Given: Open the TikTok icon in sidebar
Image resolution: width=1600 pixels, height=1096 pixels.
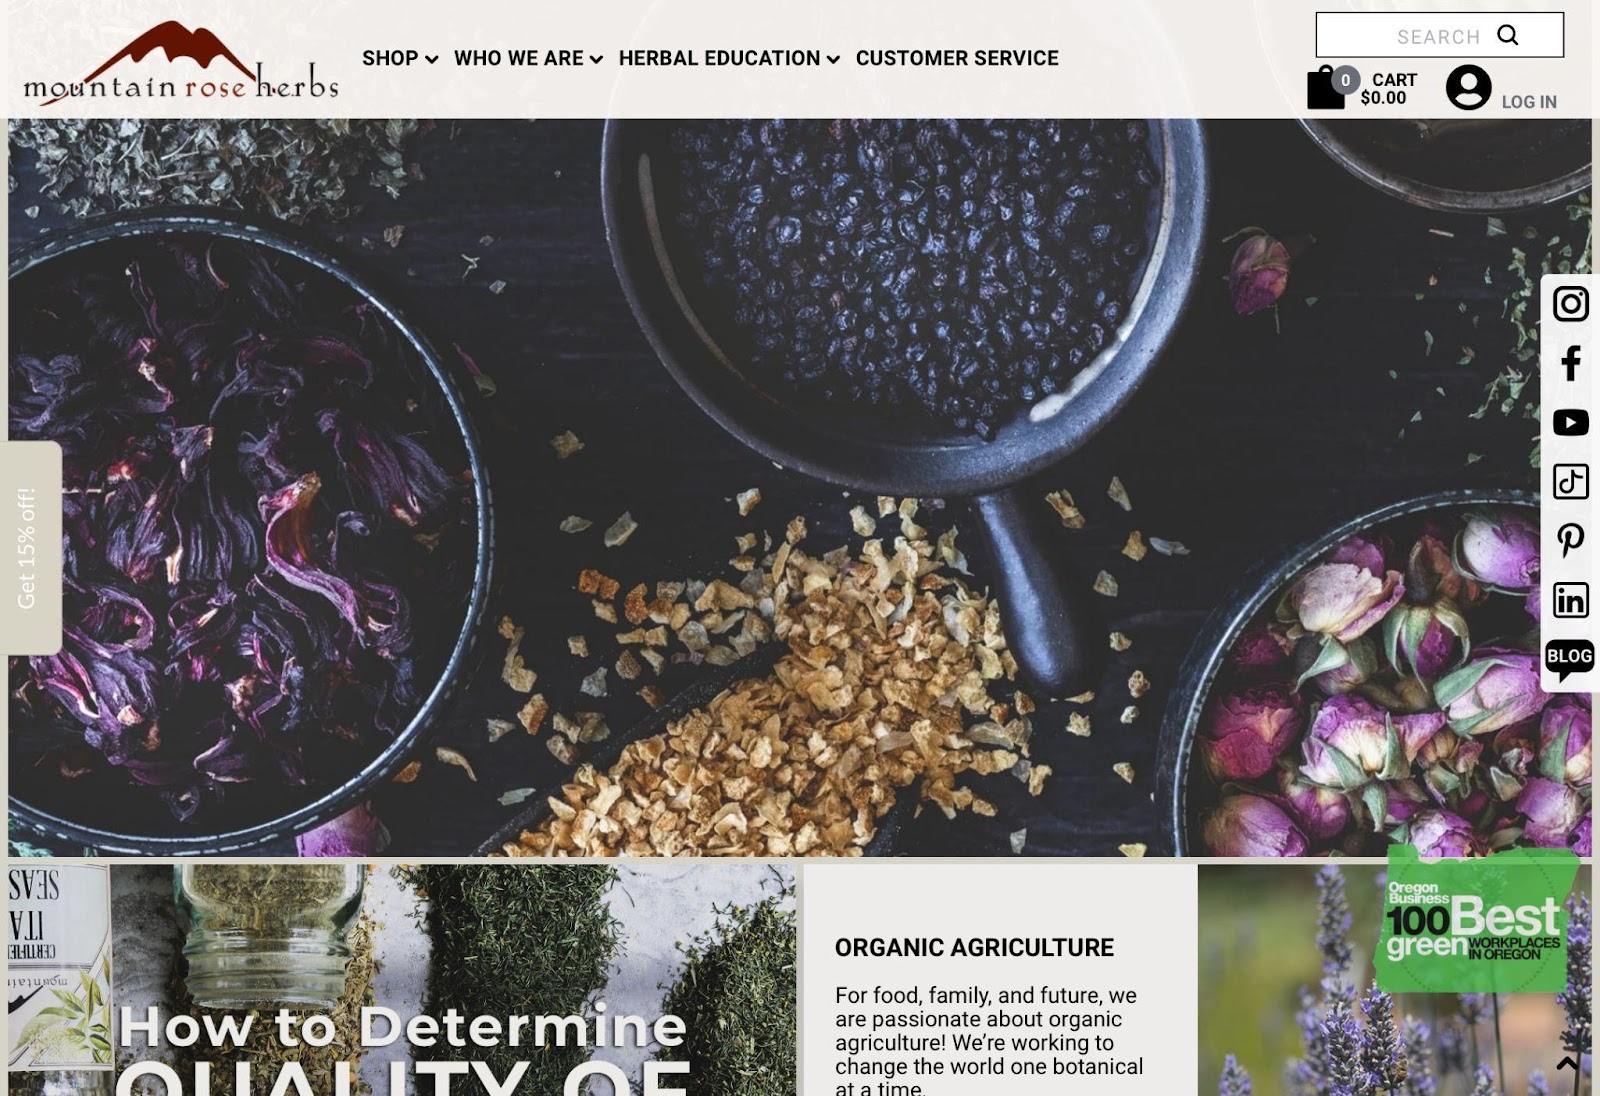Looking at the screenshot, I should click(x=1570, y=481).
